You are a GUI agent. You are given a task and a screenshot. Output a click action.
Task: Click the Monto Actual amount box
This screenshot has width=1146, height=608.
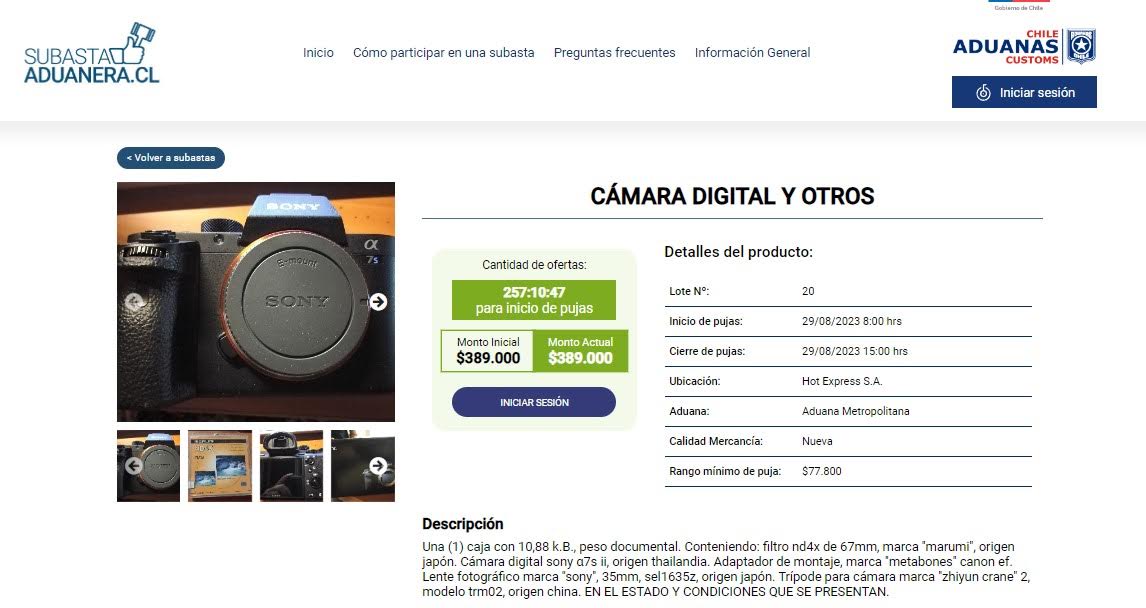[x=580, y=351]
